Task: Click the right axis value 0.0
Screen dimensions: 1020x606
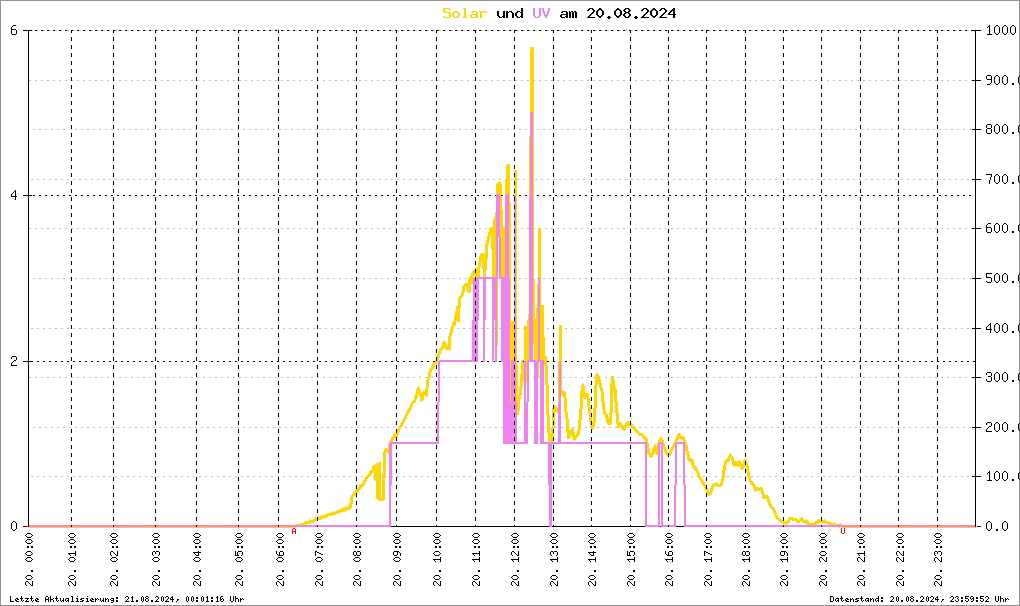Action: [x=997, y=527]
